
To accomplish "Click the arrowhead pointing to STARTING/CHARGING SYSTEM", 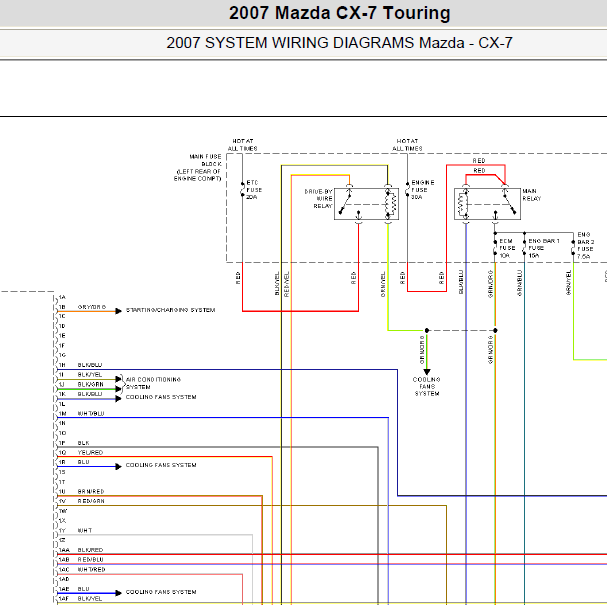I will tap(119, 311).
